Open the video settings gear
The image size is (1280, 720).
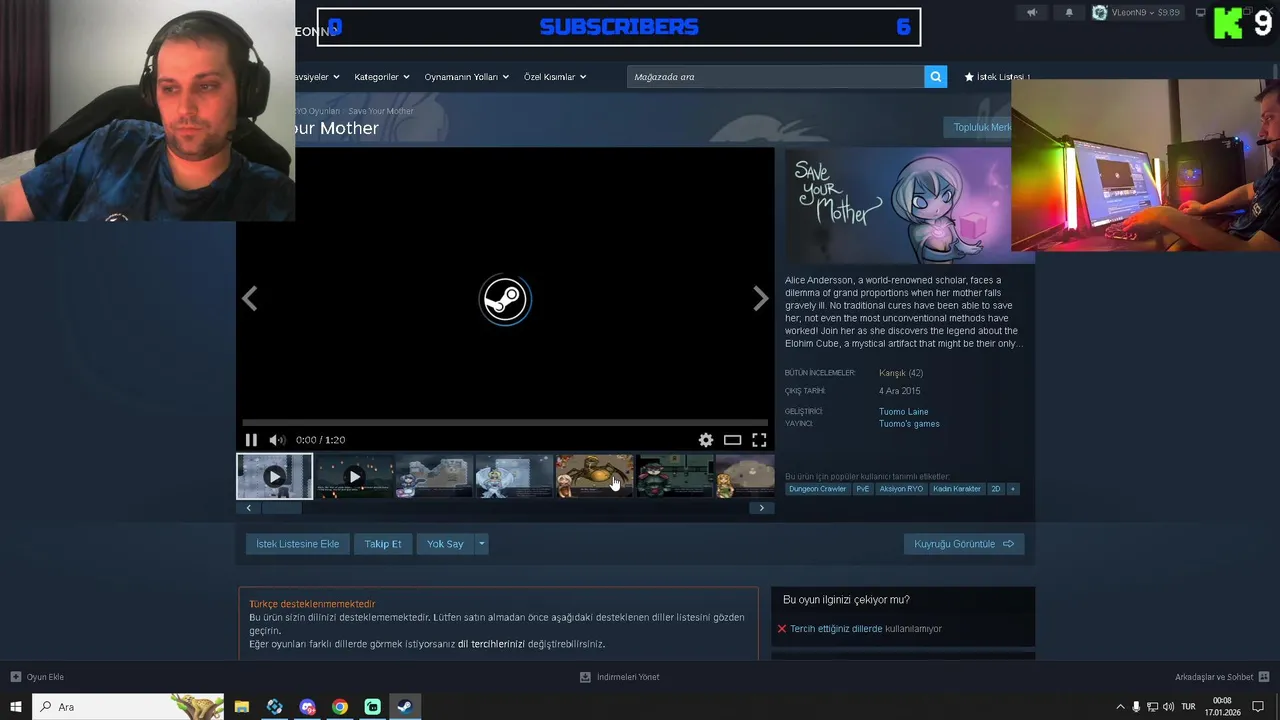pos(706,440)
